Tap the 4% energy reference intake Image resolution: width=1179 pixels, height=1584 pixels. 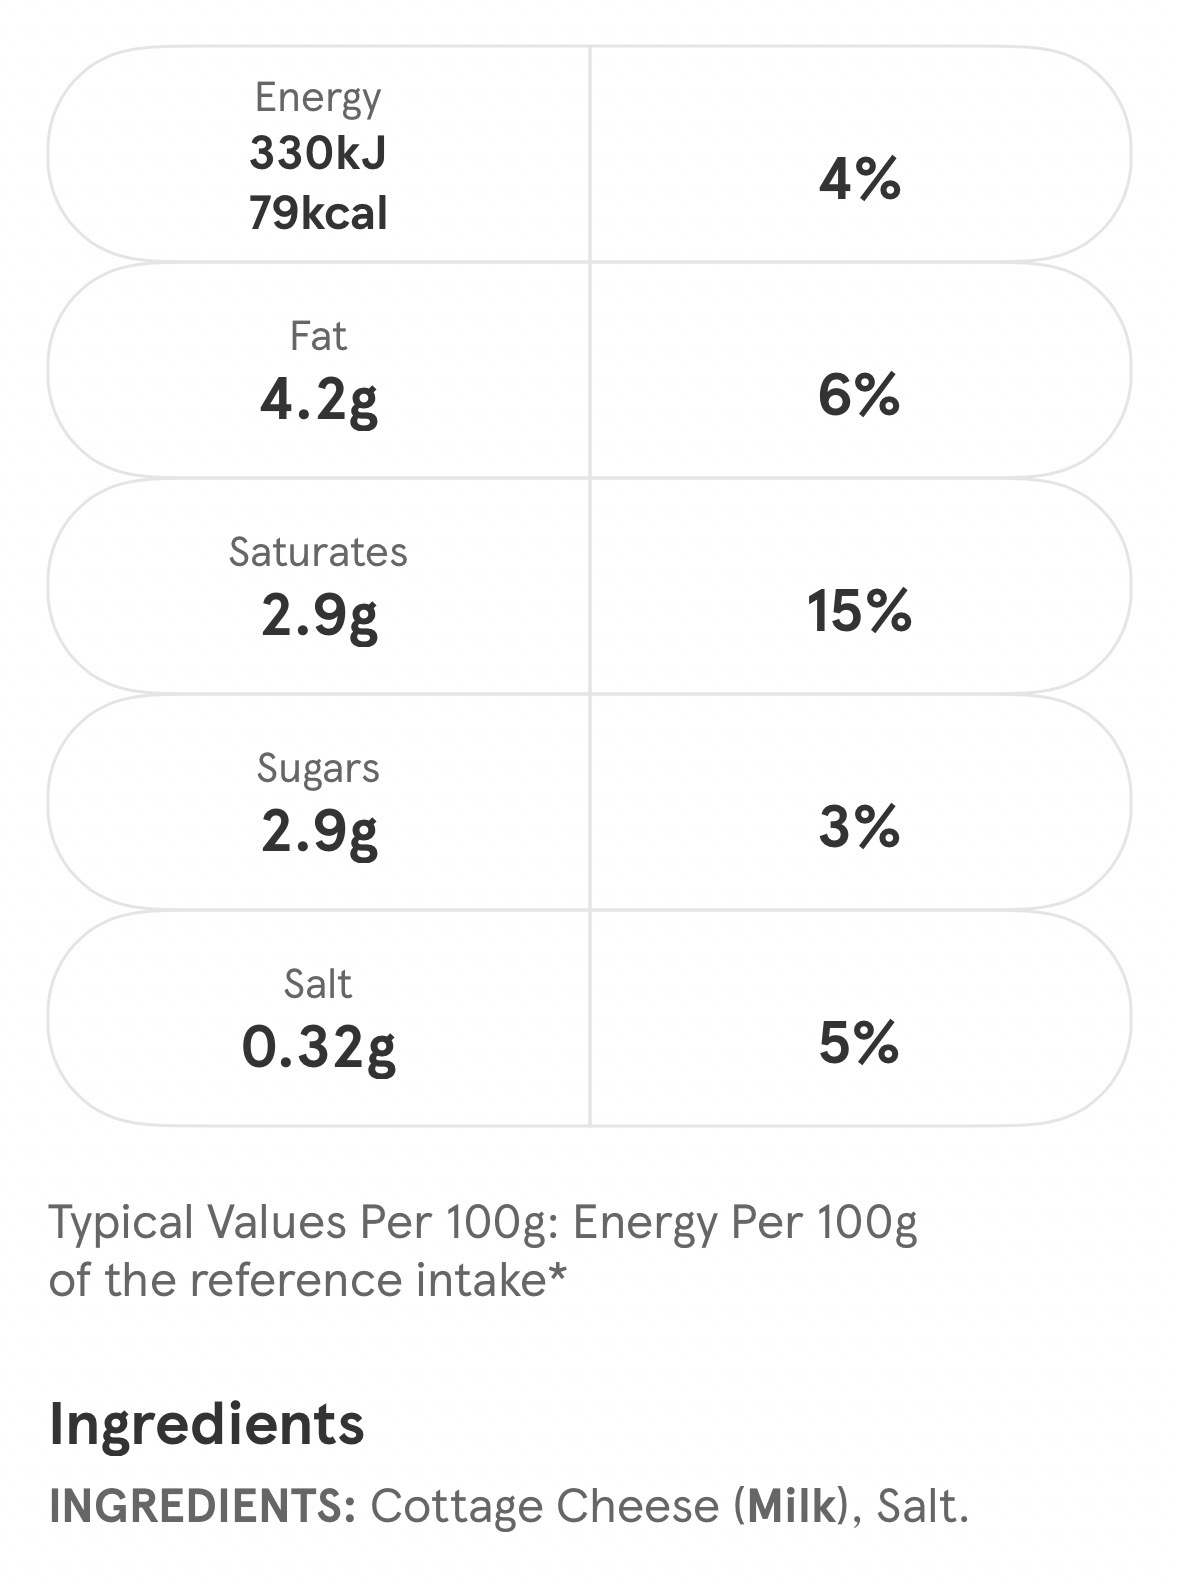[x=859, y=181]
